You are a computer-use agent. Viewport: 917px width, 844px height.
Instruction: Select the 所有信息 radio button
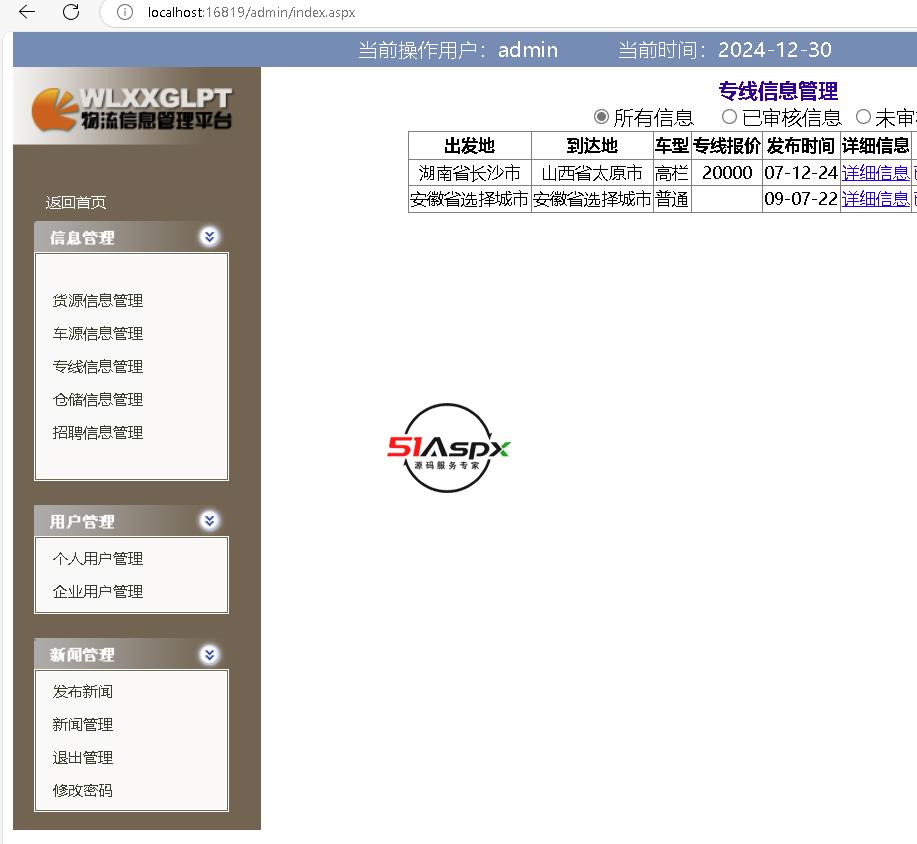pyautogui.click(x=601, y=117)
